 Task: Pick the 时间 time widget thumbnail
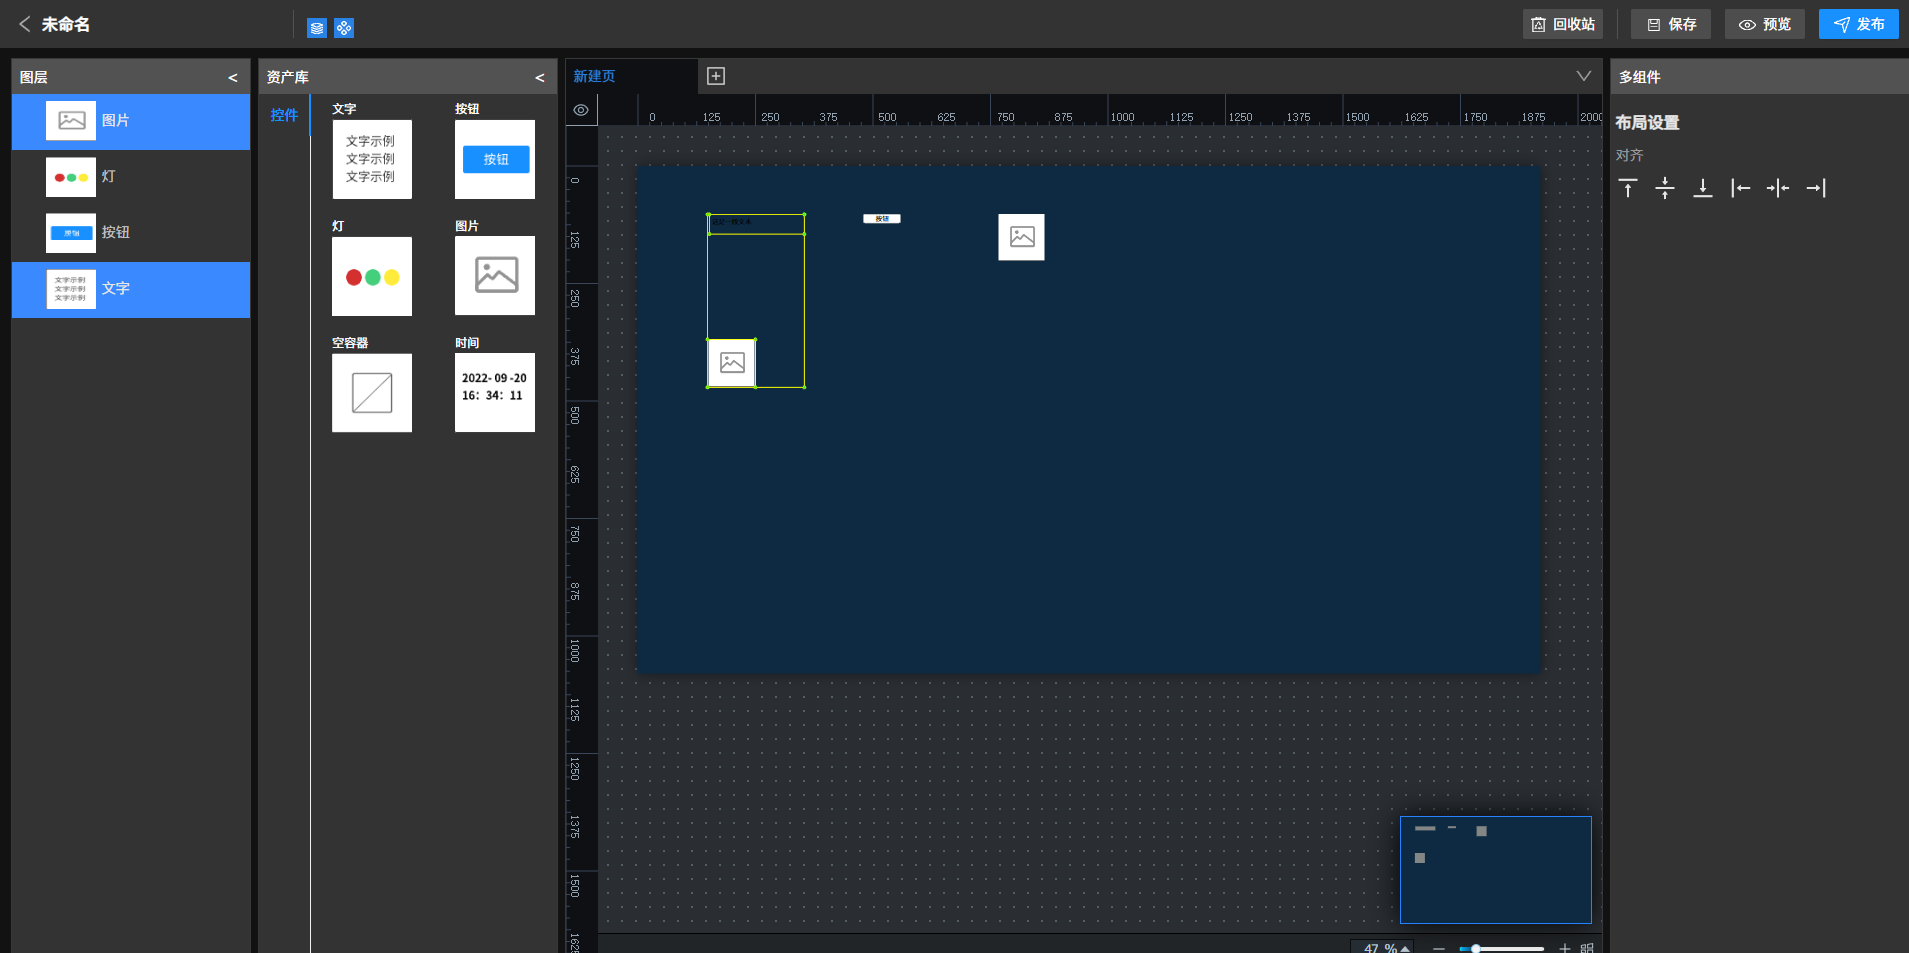[x=495, y=393]
